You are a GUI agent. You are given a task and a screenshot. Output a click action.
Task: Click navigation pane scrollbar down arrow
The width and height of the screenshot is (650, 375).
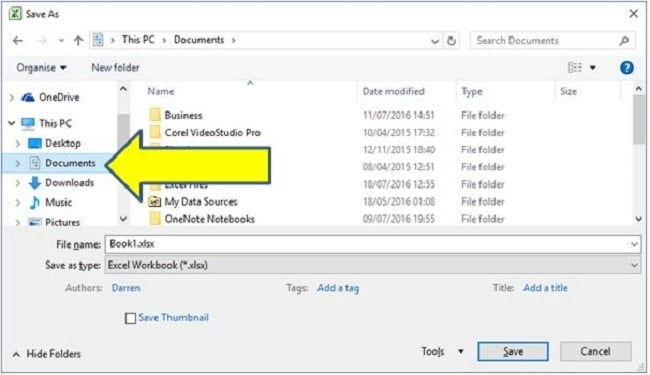pos(123,219)
